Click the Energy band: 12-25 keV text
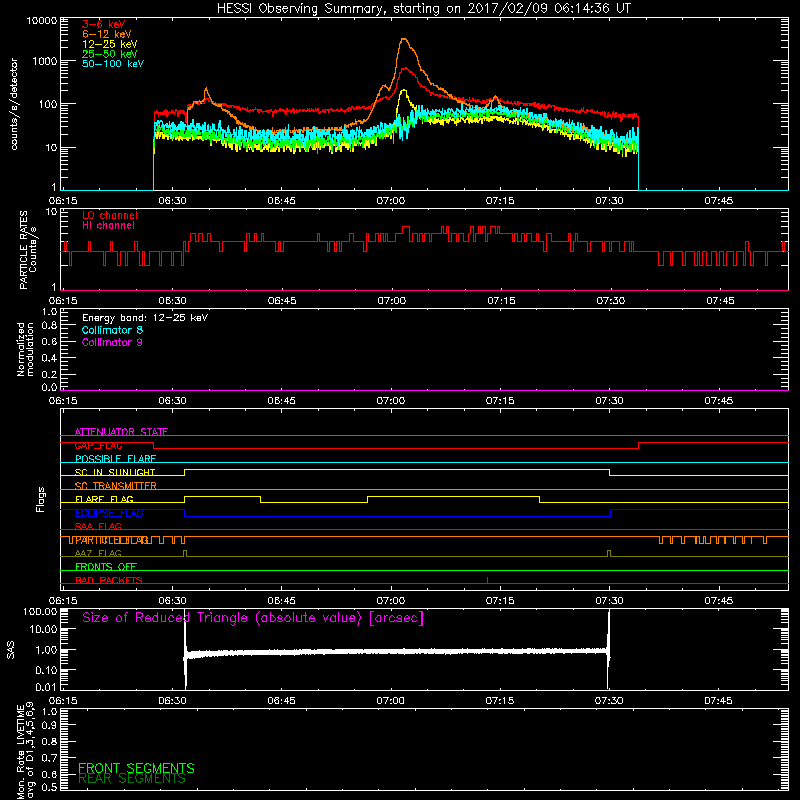This screenshot has height=800, width=800. 145,318
